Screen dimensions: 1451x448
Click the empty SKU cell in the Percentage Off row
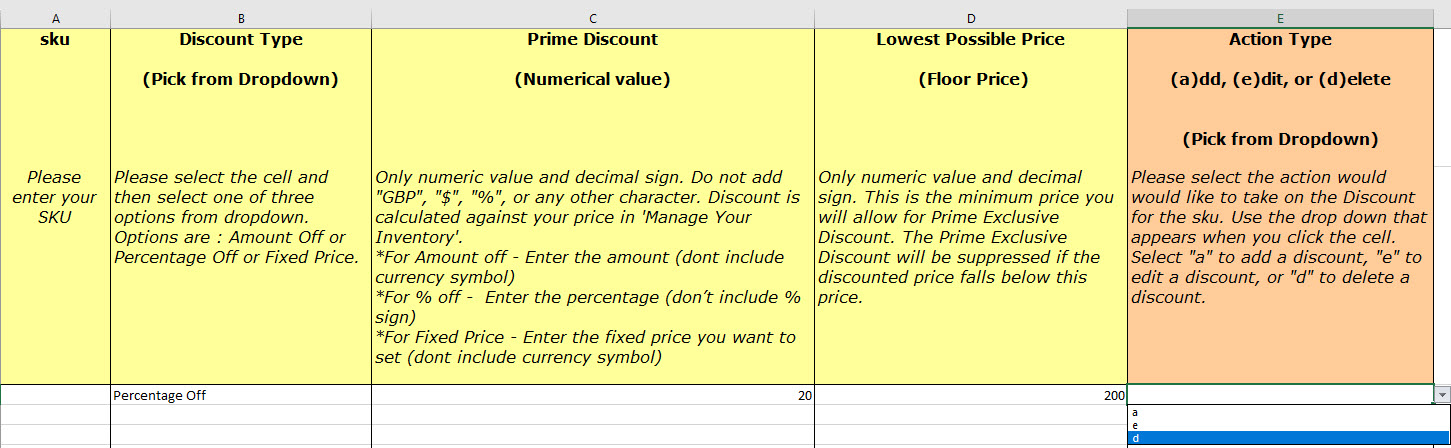[55, 395]
